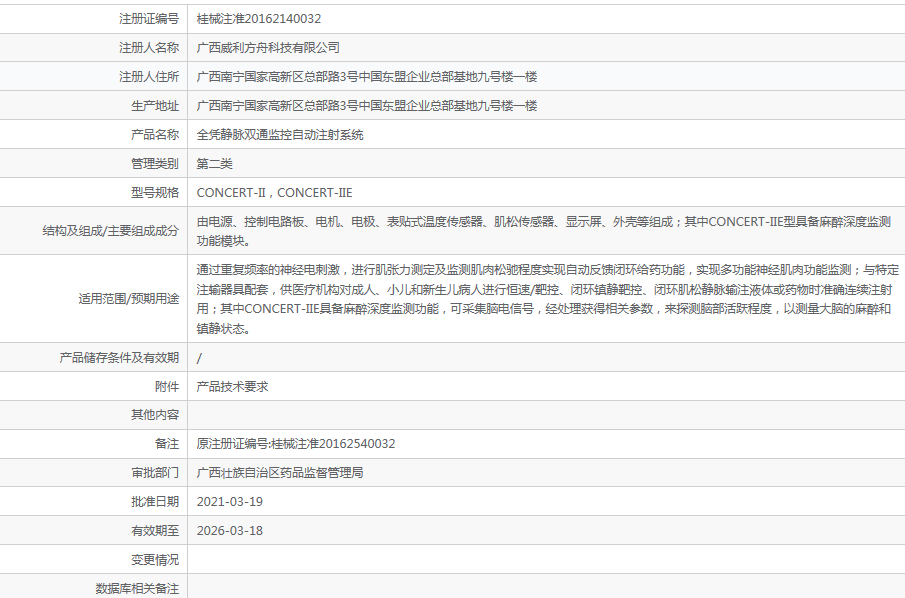
Task: Click the 其他内容 row label
Action: click(x=155, y=415)
